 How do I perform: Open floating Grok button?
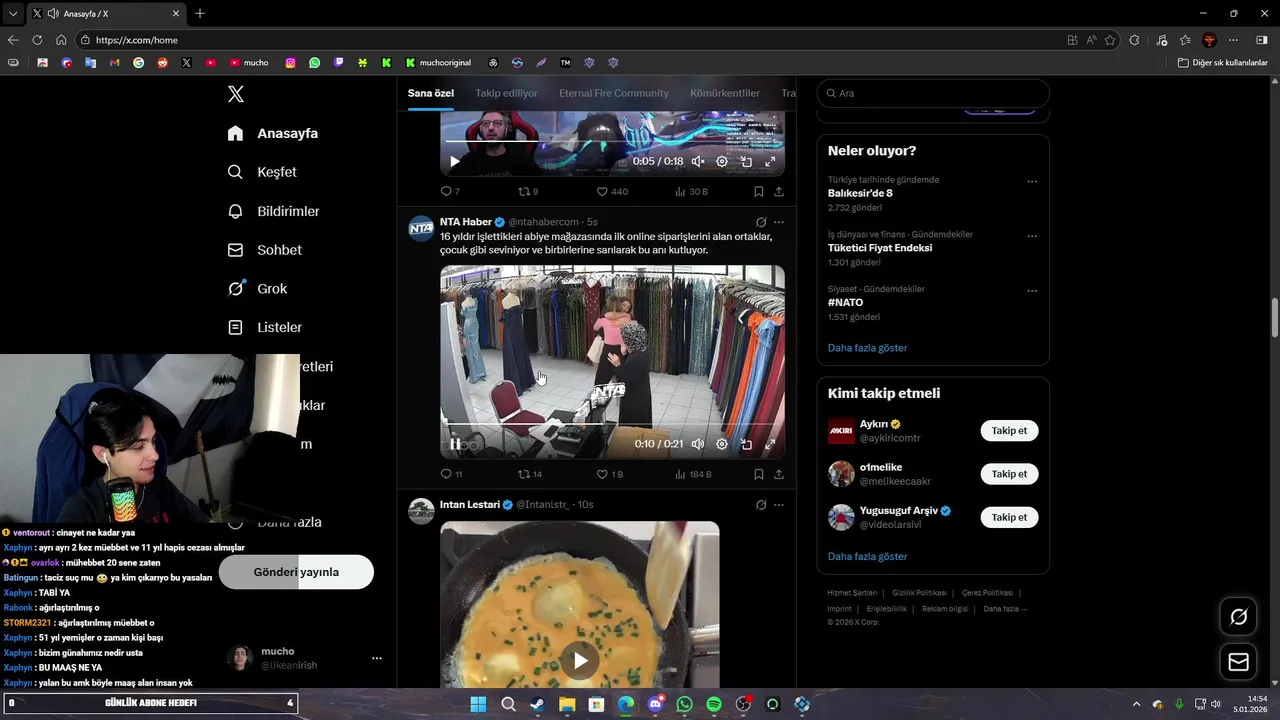pyautogui.click(x=1238, y=617)
